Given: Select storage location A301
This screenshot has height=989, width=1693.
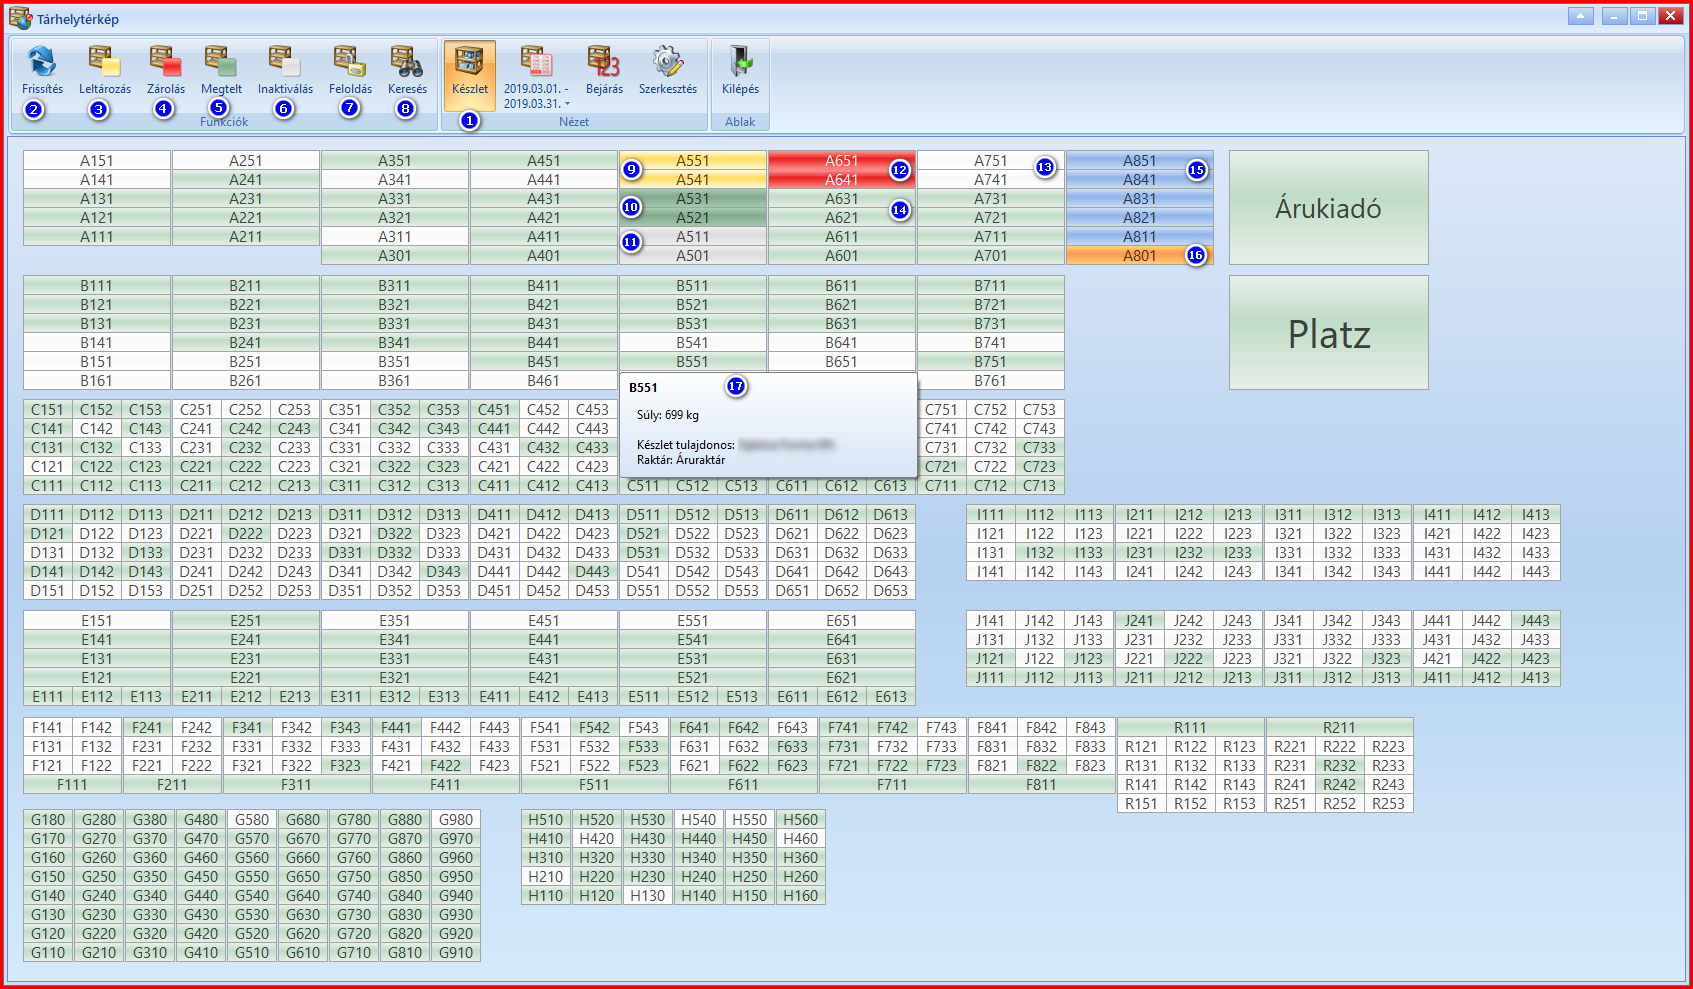Looking at the screenshot, I should click(394, 256).
